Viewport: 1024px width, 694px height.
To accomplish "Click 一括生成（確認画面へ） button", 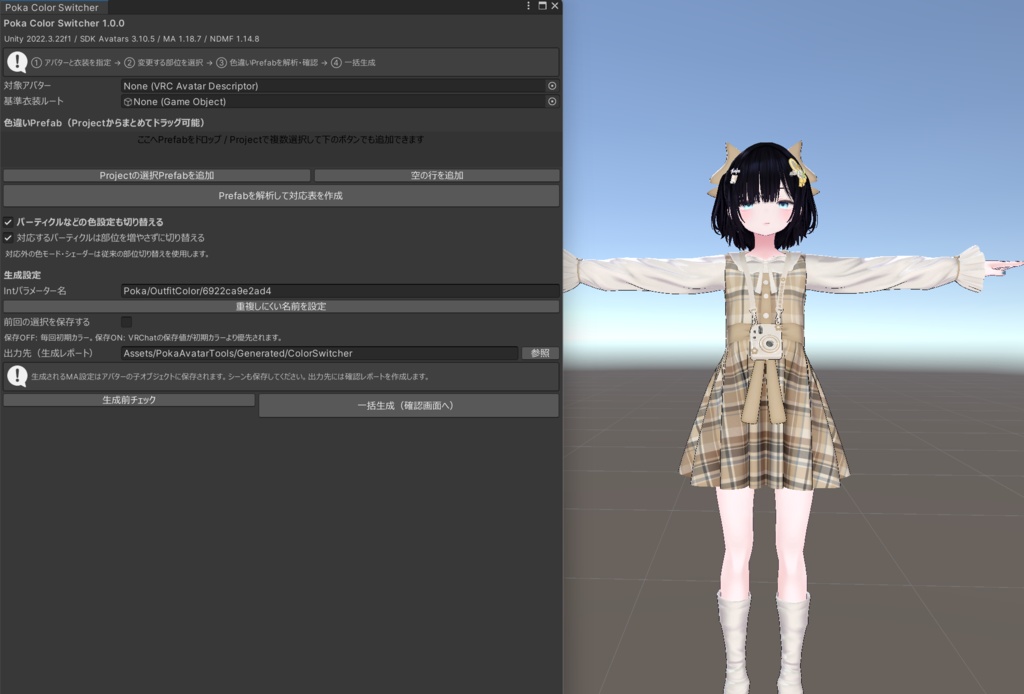I will click(x=409, y=405).
